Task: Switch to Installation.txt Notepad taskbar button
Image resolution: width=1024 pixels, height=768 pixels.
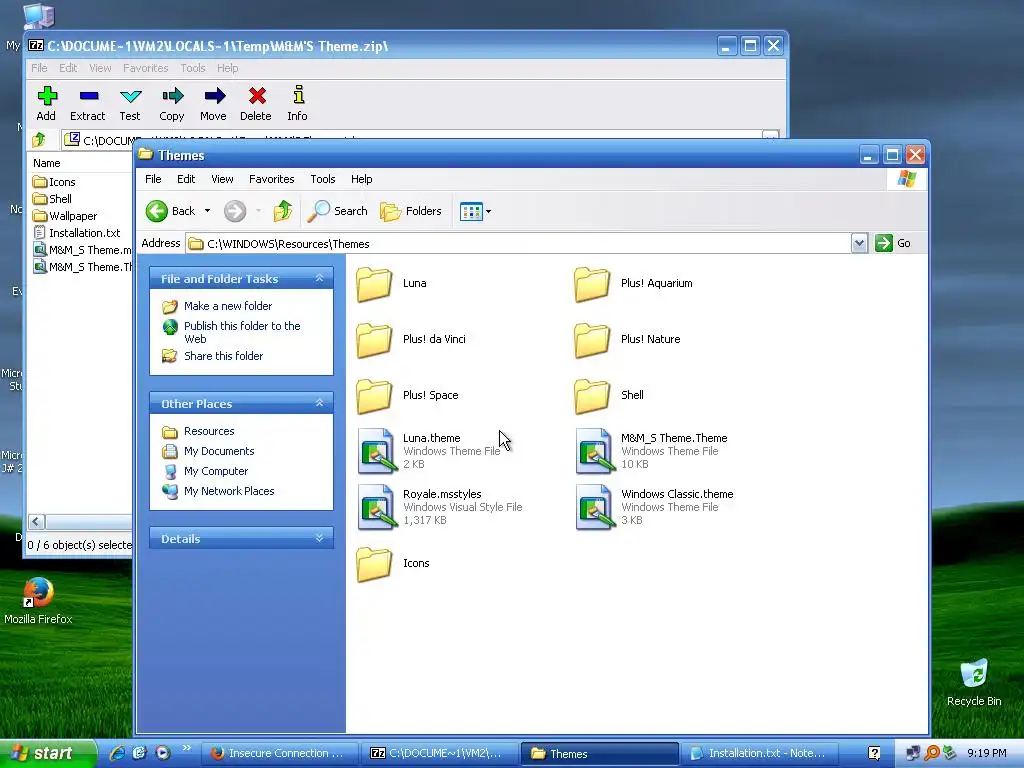Action: [758, 753]
